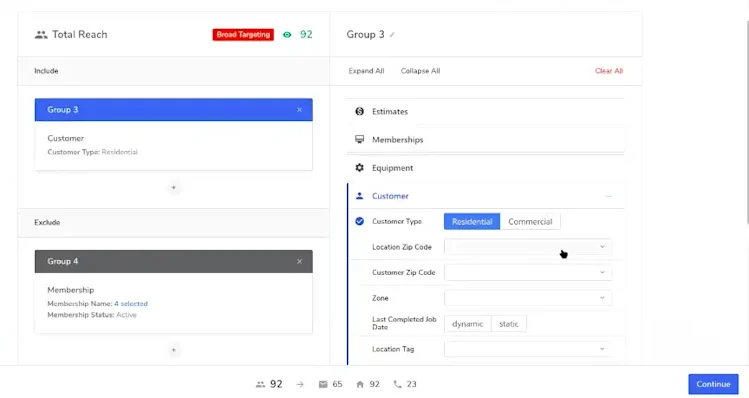The image size is (749, 398).
Task: Click Clear All link
Action: [x=609, y=71]
